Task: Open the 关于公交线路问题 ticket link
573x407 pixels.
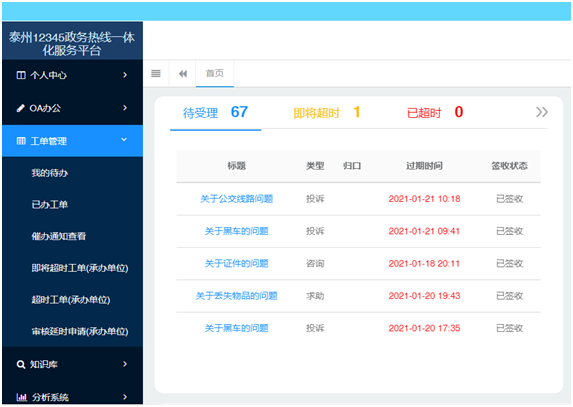Action: click(236, 199)
